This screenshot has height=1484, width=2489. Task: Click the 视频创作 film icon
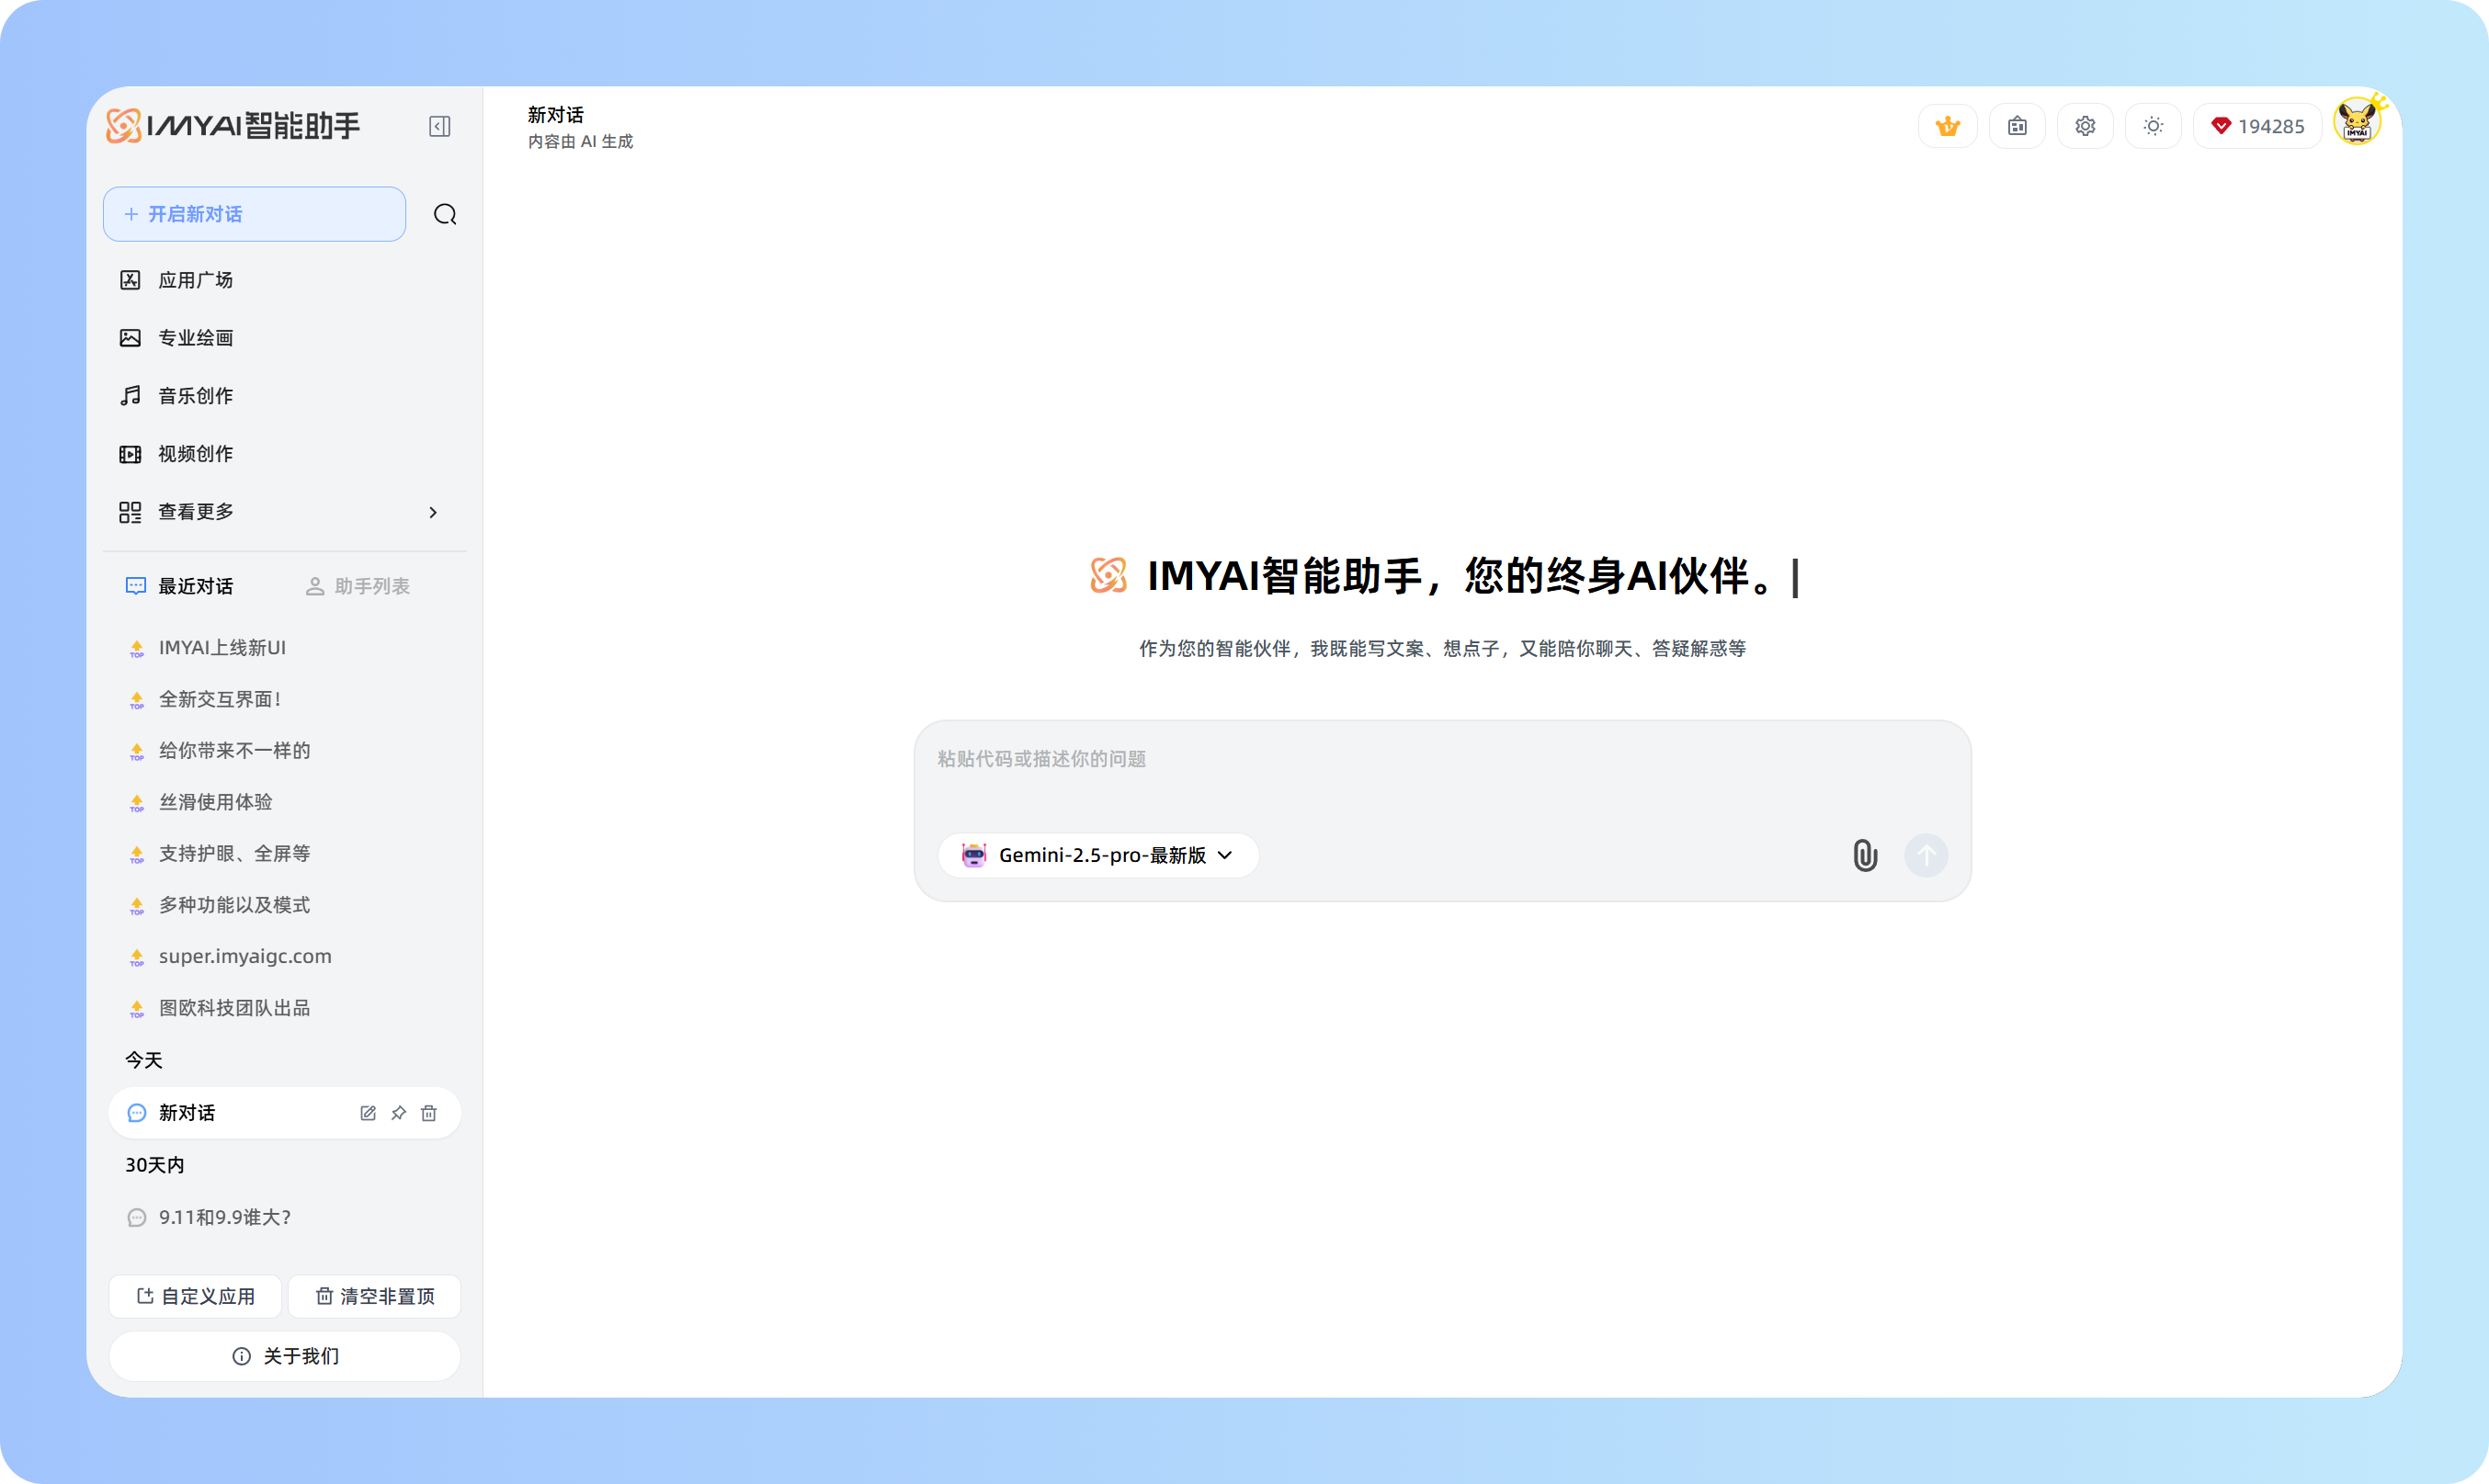pos(130,454)
